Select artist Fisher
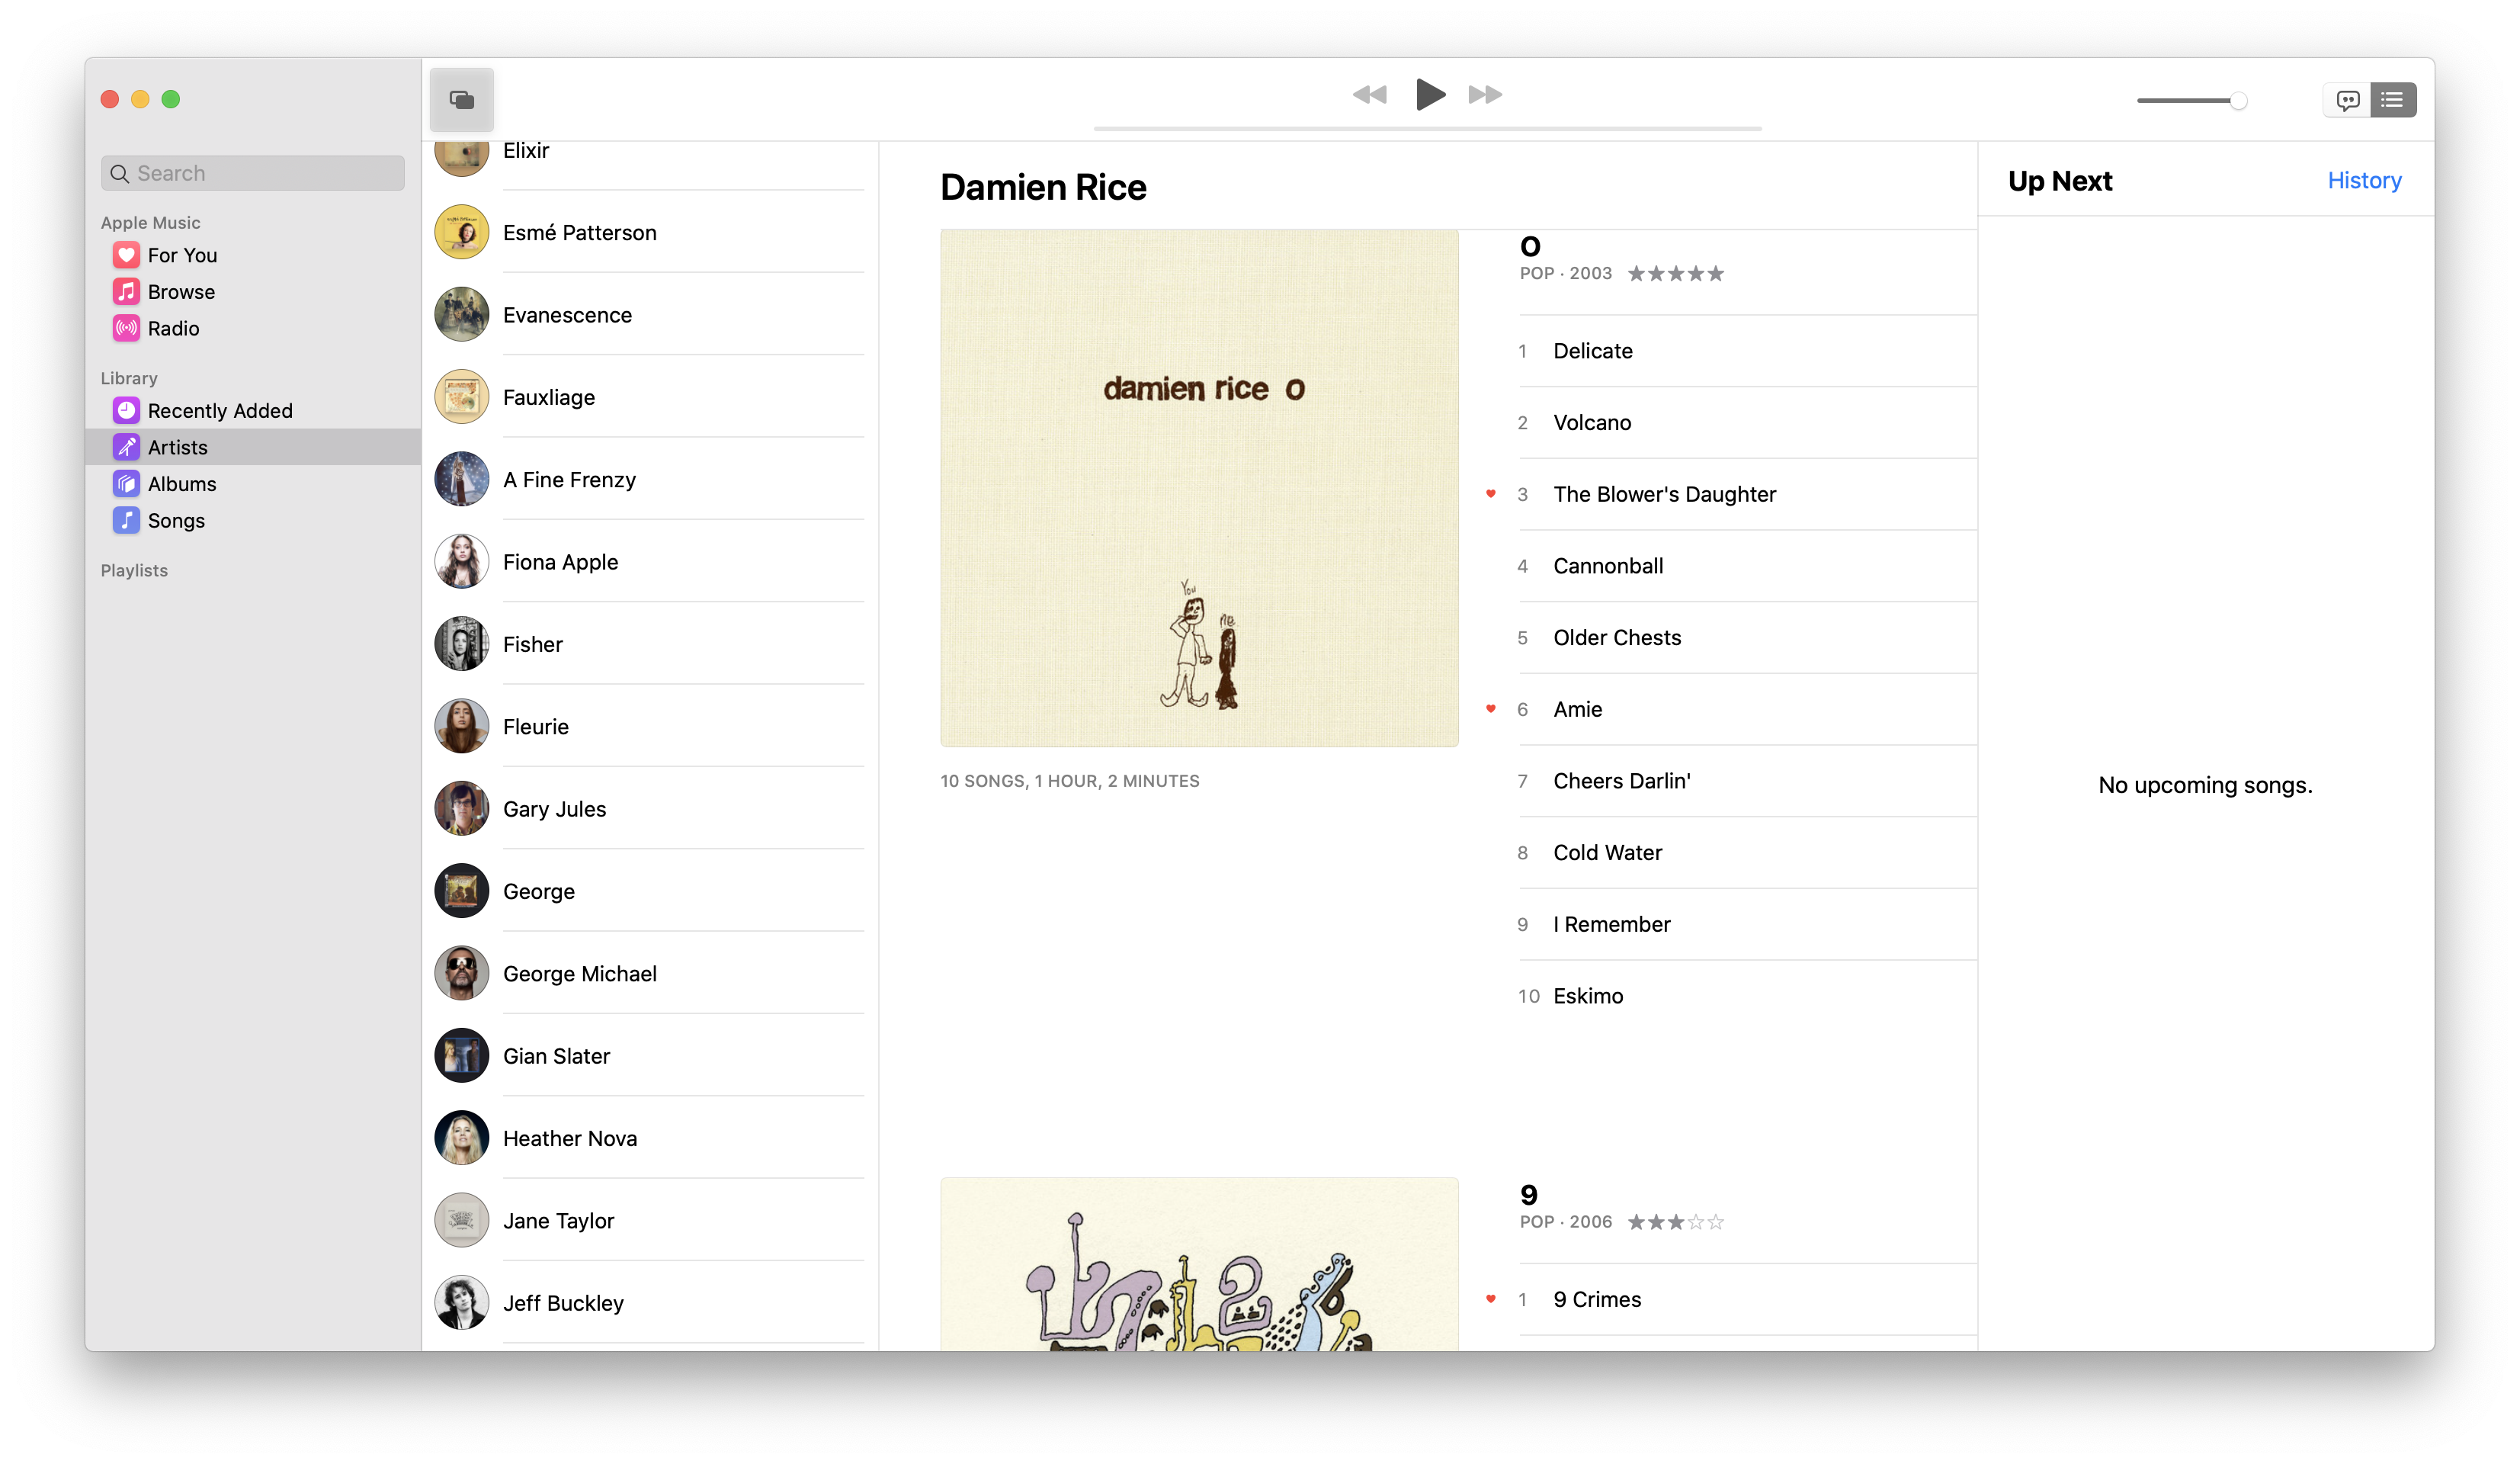2520x1464 pixels. pyautogui.click(x=649, y=644)
